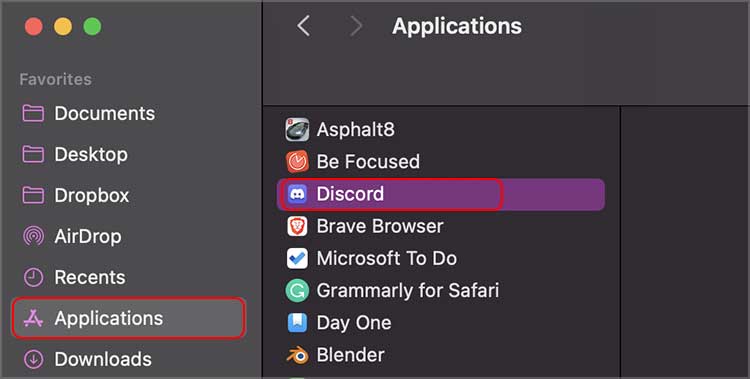Select Applications in the sidebar

point(129,318)
